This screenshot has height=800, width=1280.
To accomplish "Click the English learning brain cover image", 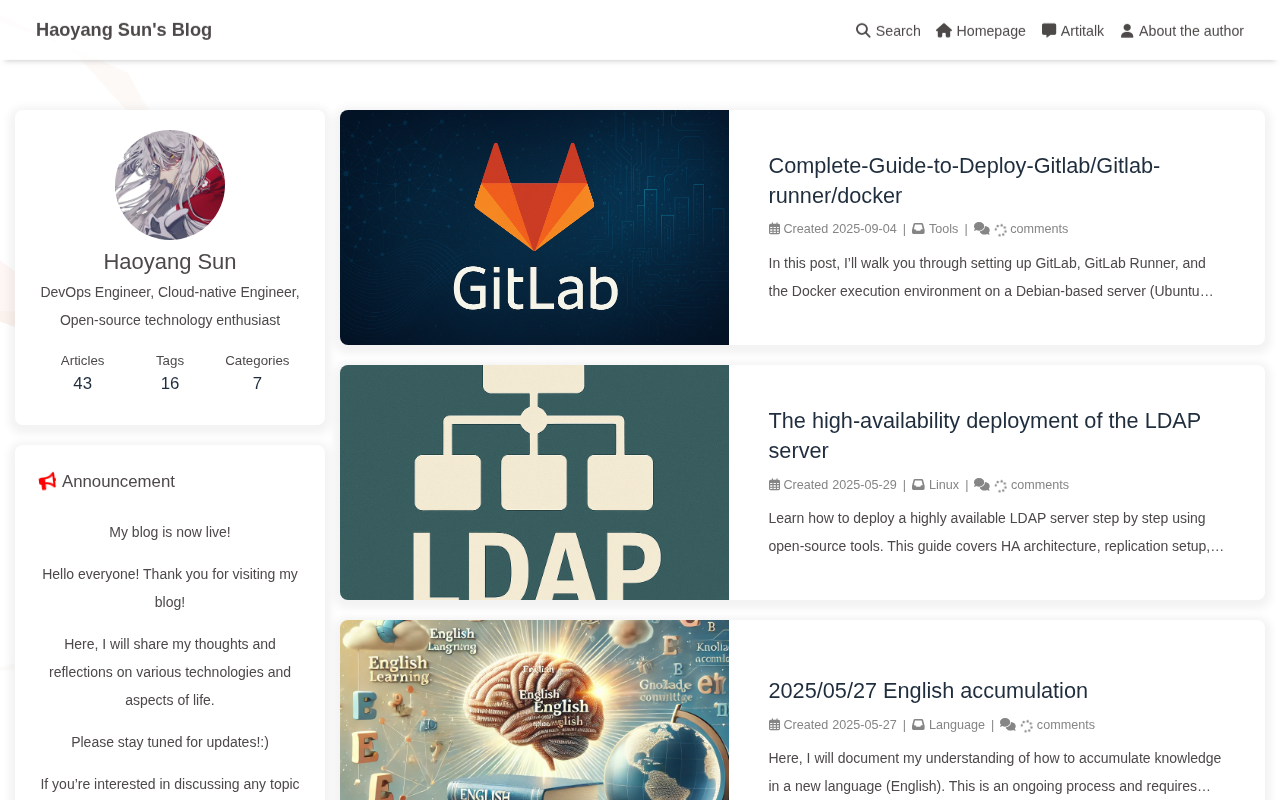I will [534, 710].
